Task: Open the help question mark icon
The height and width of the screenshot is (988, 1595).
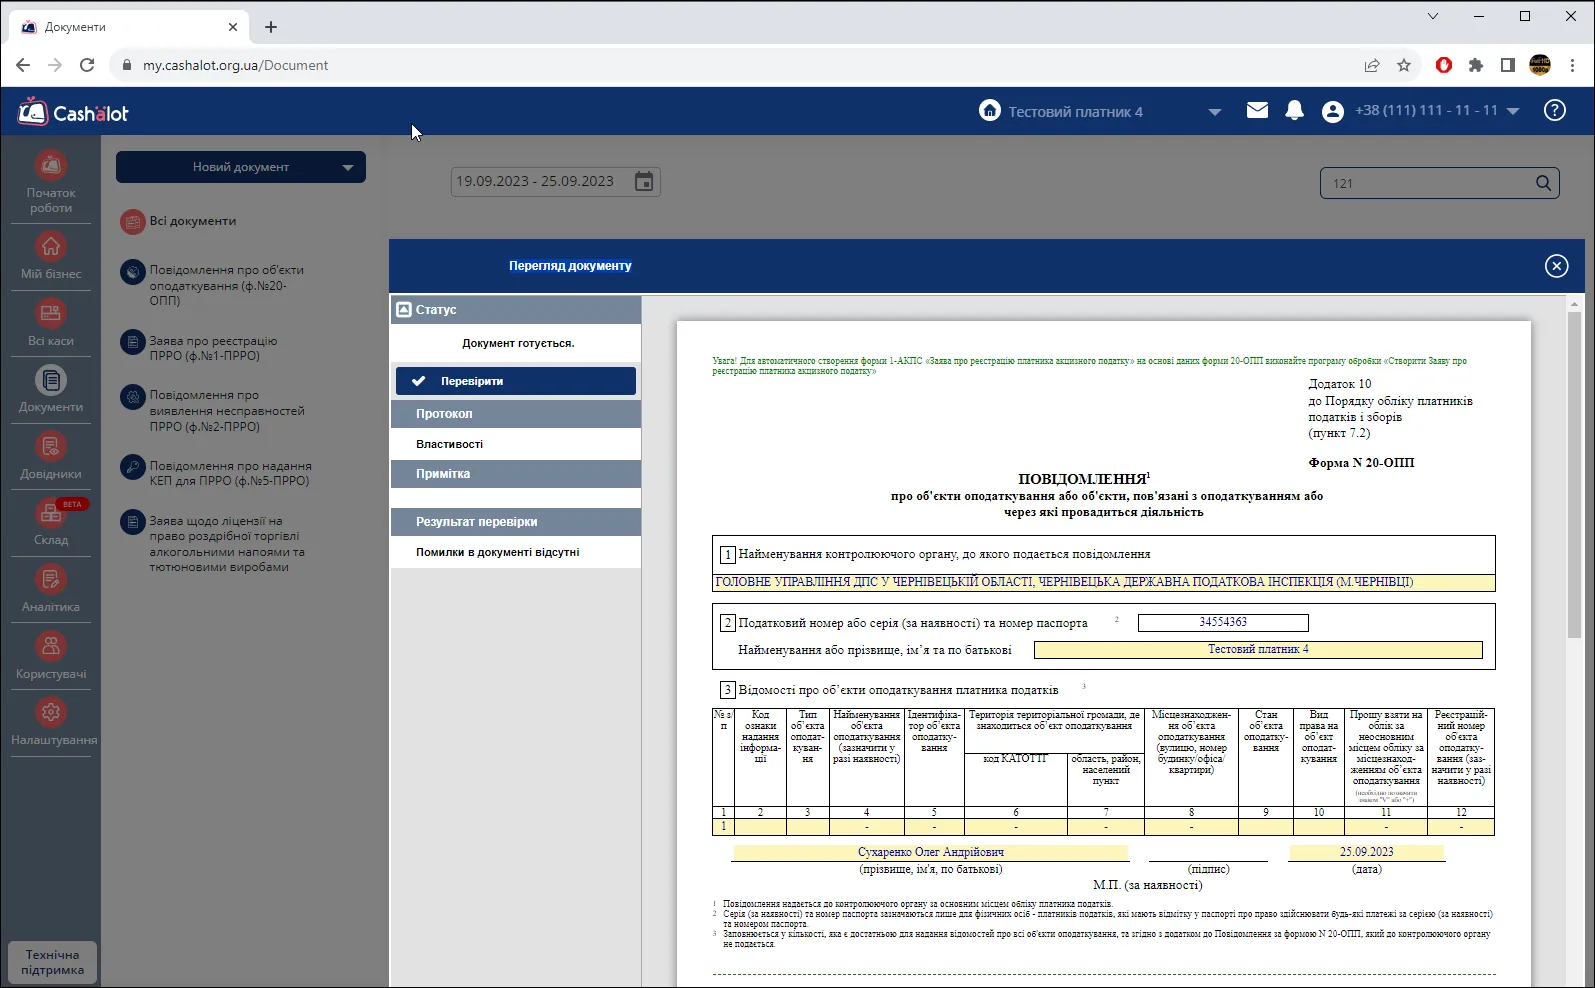Action: [x=1554, y=110]
